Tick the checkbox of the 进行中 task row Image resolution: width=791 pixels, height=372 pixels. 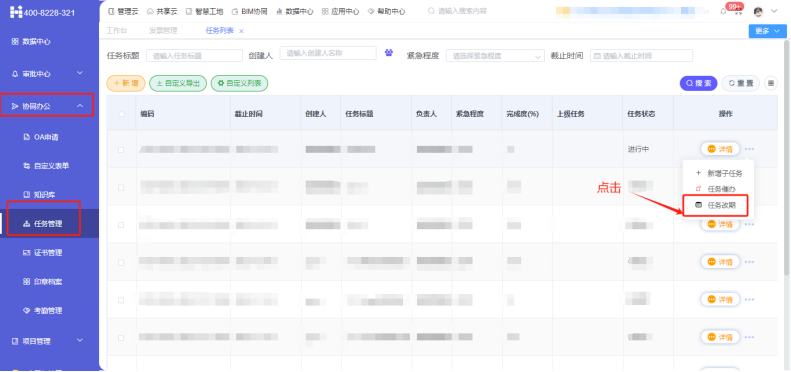121,150
